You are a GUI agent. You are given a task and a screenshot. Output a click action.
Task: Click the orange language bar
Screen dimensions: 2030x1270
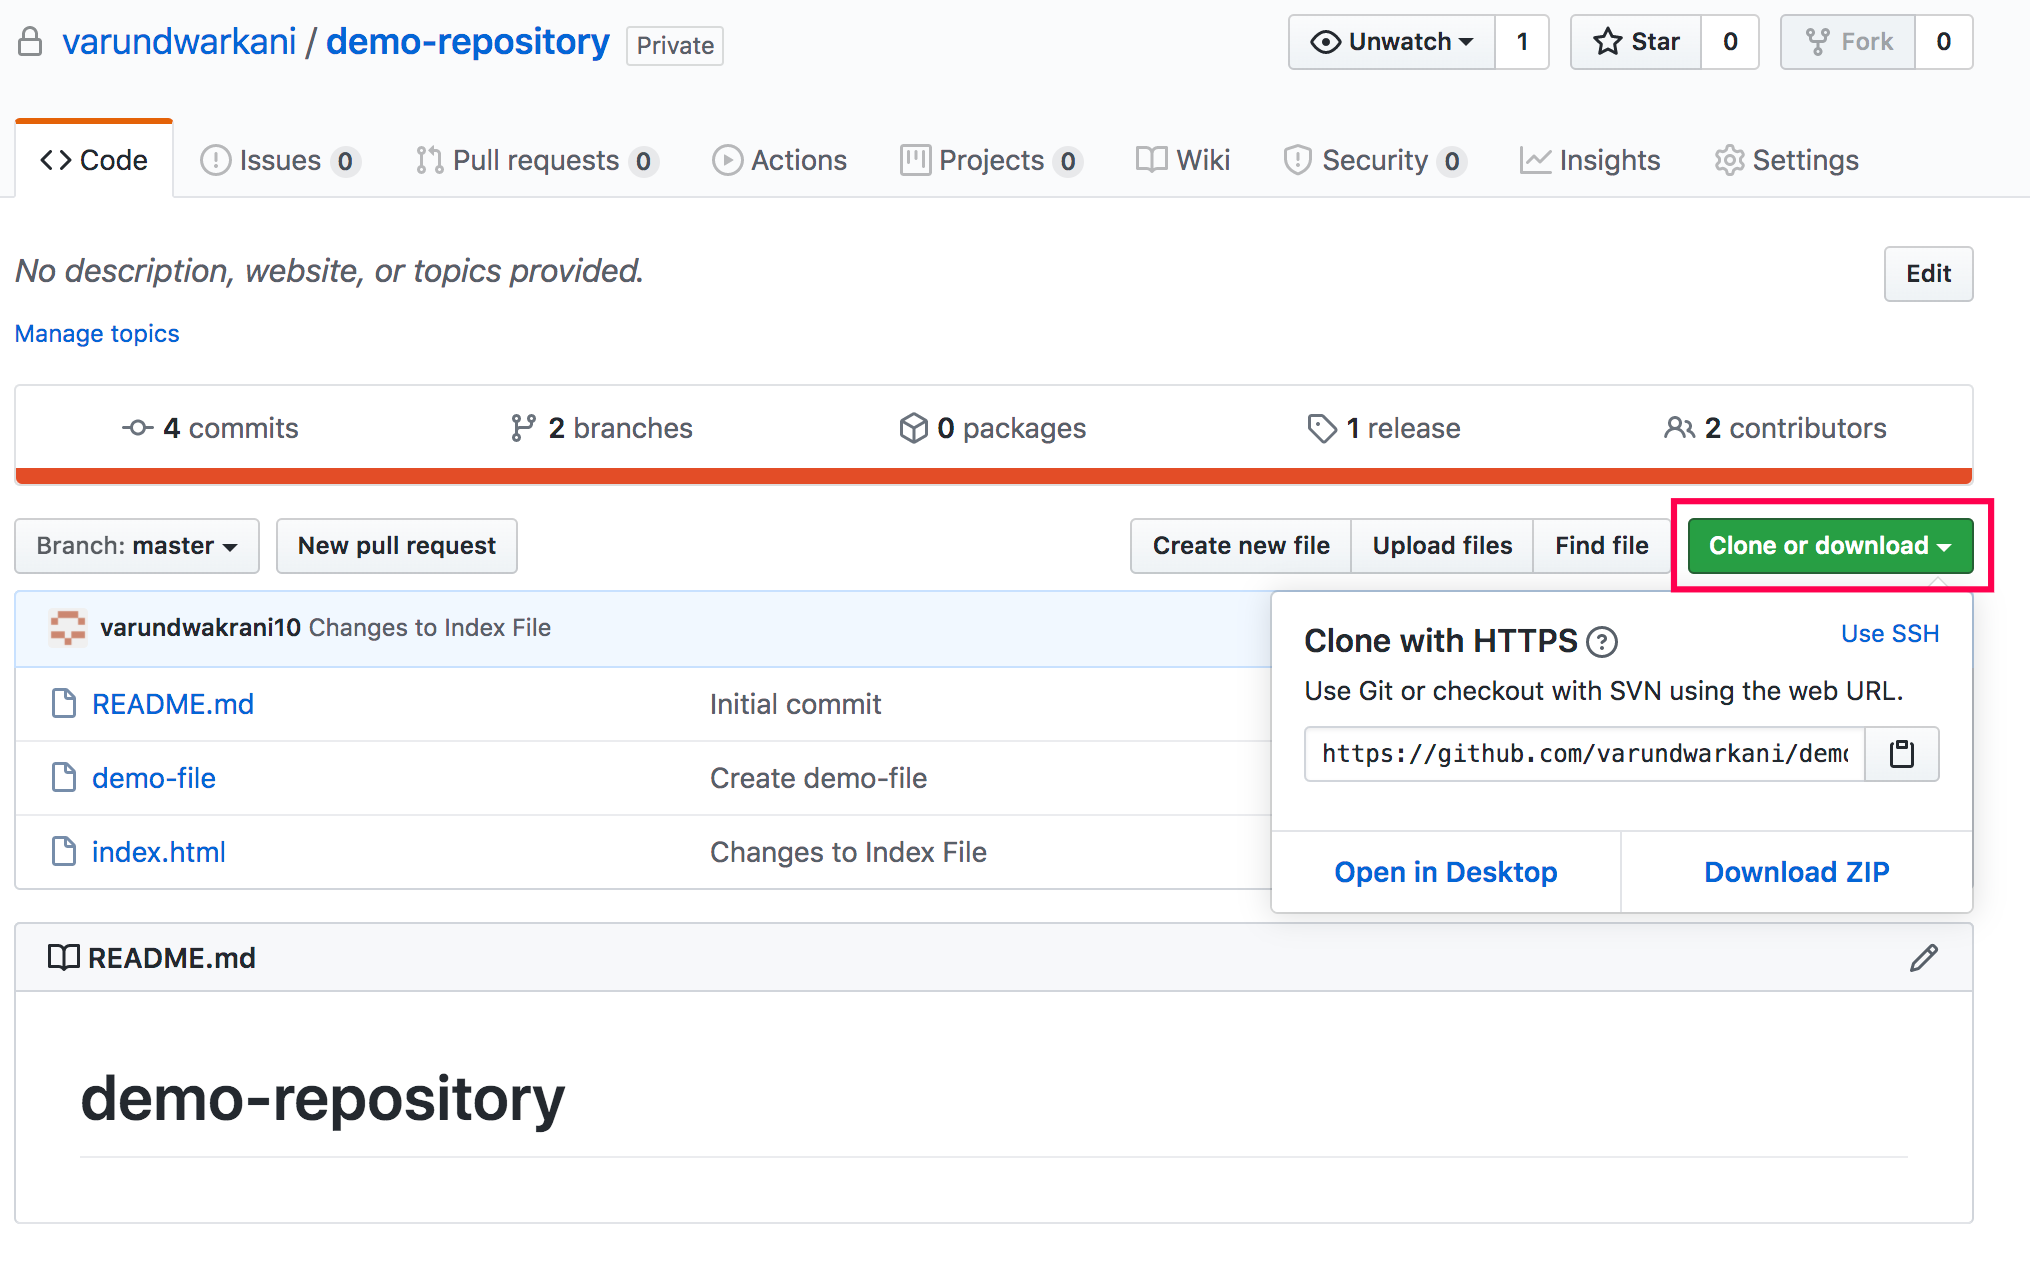994,476
